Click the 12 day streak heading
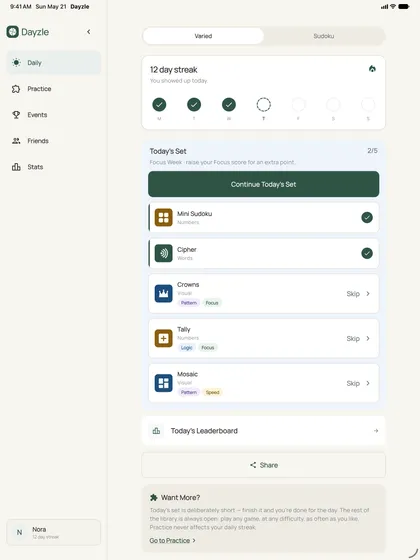Viewport: 420px width, 560px height. (x=174, y=70)
